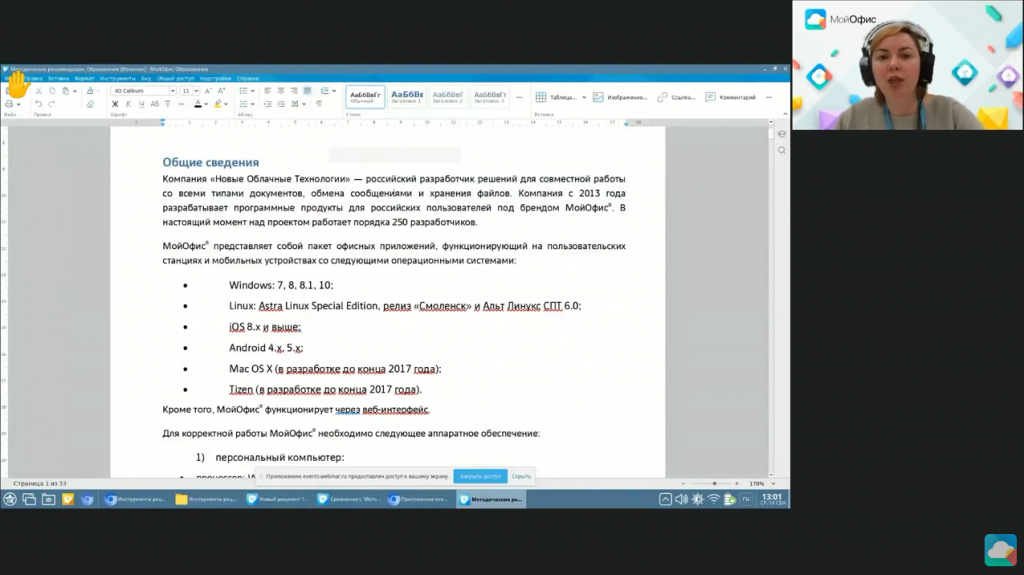Click the zoom out minus icon in the status bar
1024x575 pixels.
click(x=684, y=484)
